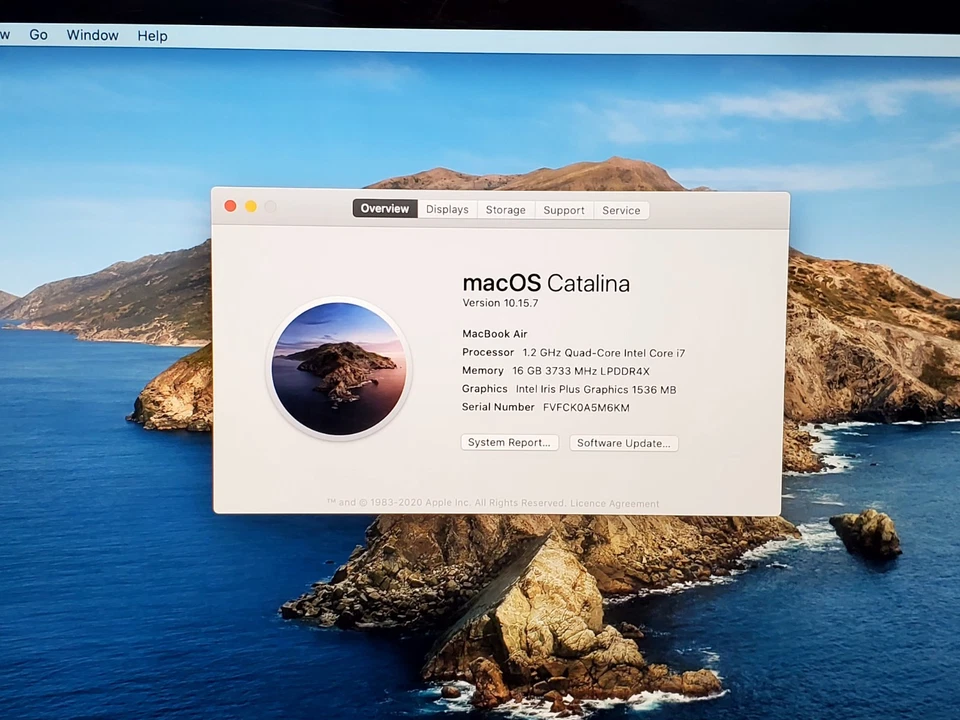Click the macOS Catalina title
The width and height of the screenshot is (960, 720).
546,283
